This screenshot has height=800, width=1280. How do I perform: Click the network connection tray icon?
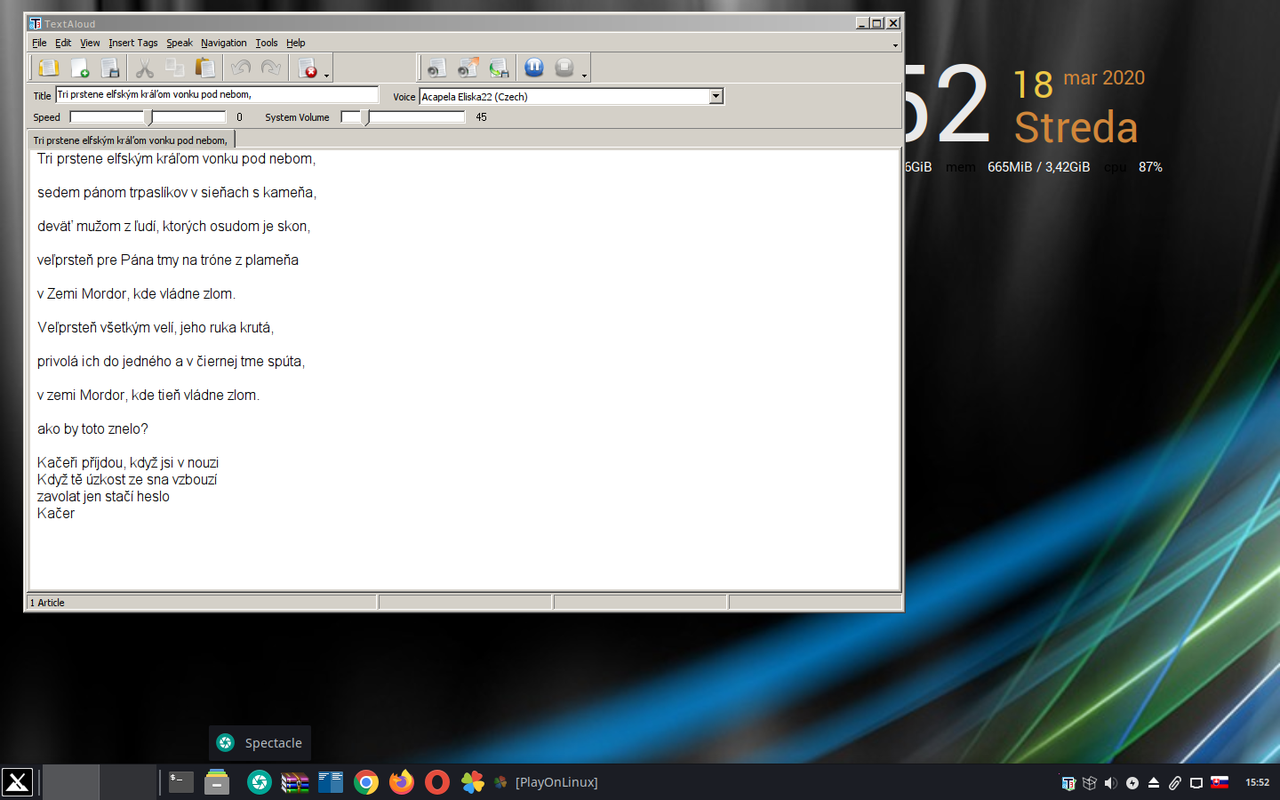(x=1196, y=783)
